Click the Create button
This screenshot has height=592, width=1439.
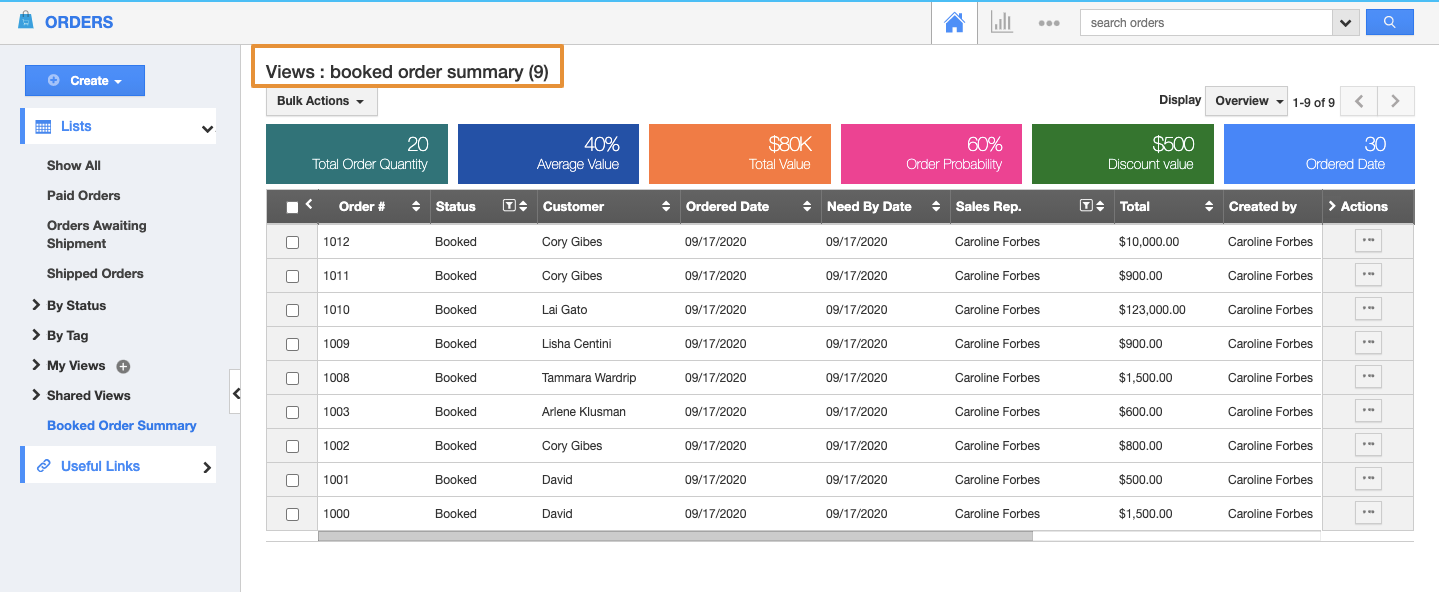85,81
